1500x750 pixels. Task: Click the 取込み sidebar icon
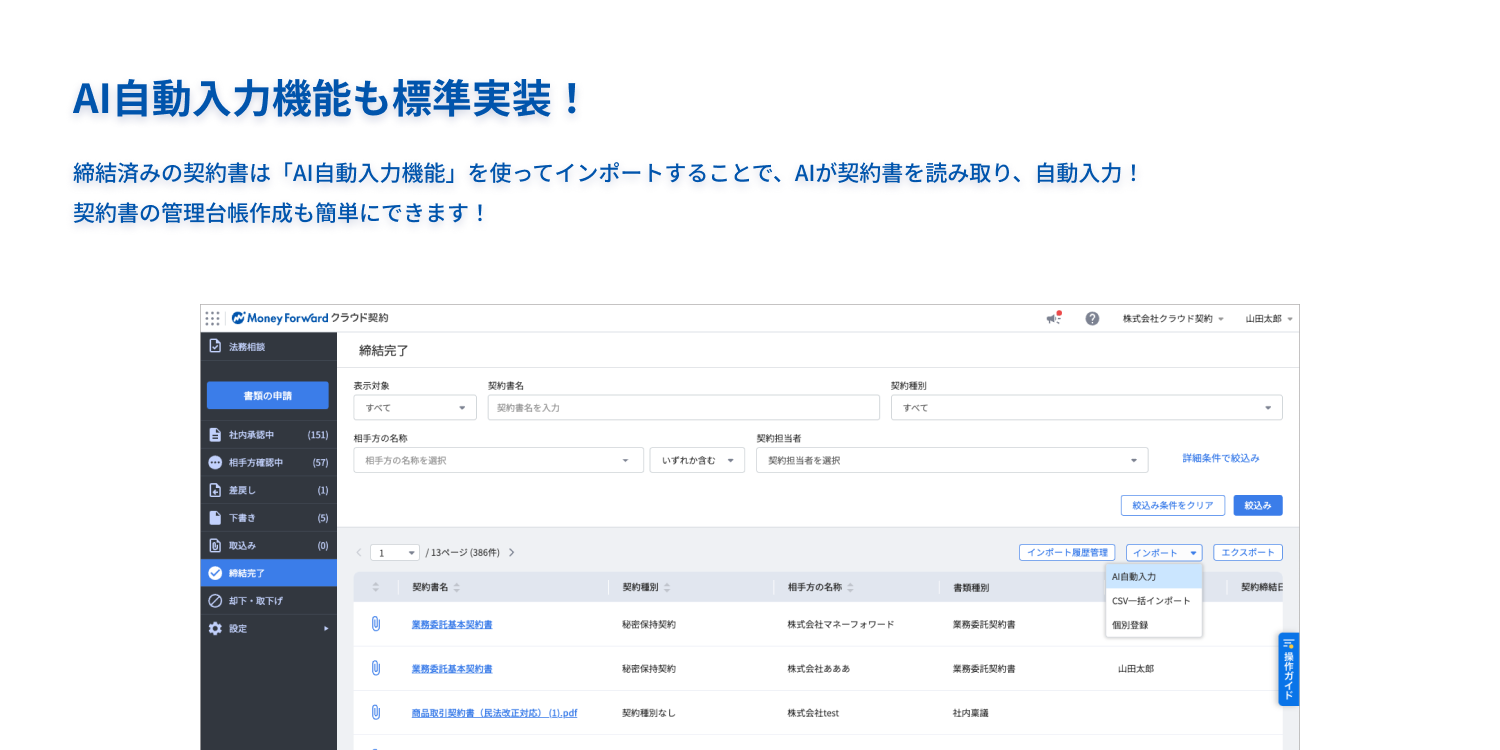pos(214,545)
